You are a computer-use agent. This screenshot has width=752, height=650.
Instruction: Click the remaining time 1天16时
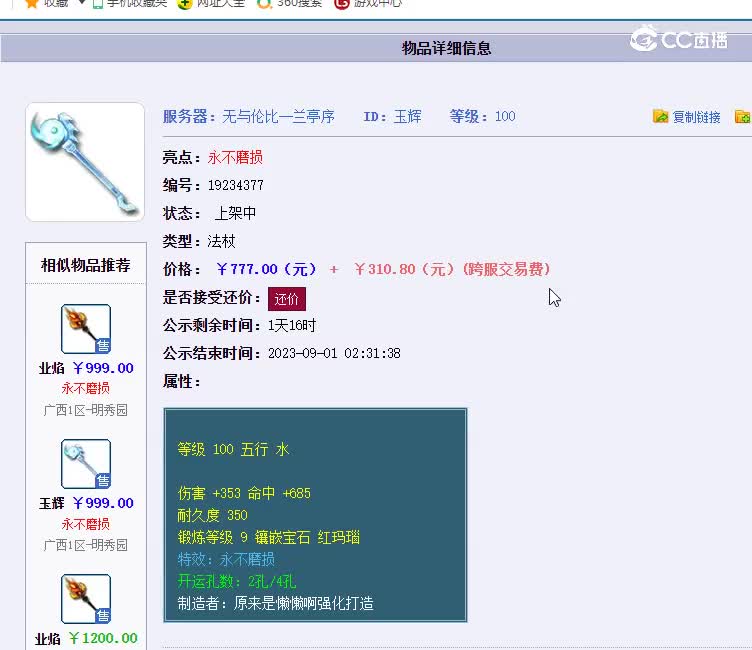pyautogui.click(x=292, y=326)
